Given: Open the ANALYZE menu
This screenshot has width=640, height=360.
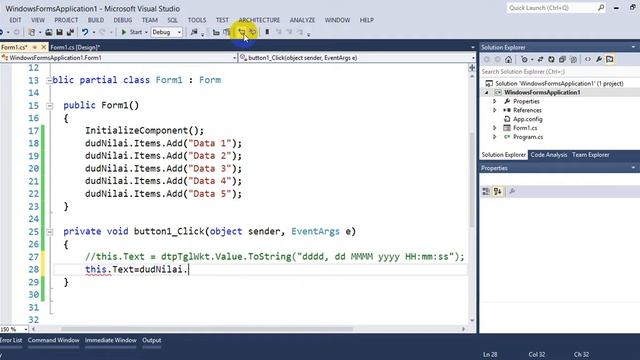Looking at the screenshot, I should [x=302, y=20].
